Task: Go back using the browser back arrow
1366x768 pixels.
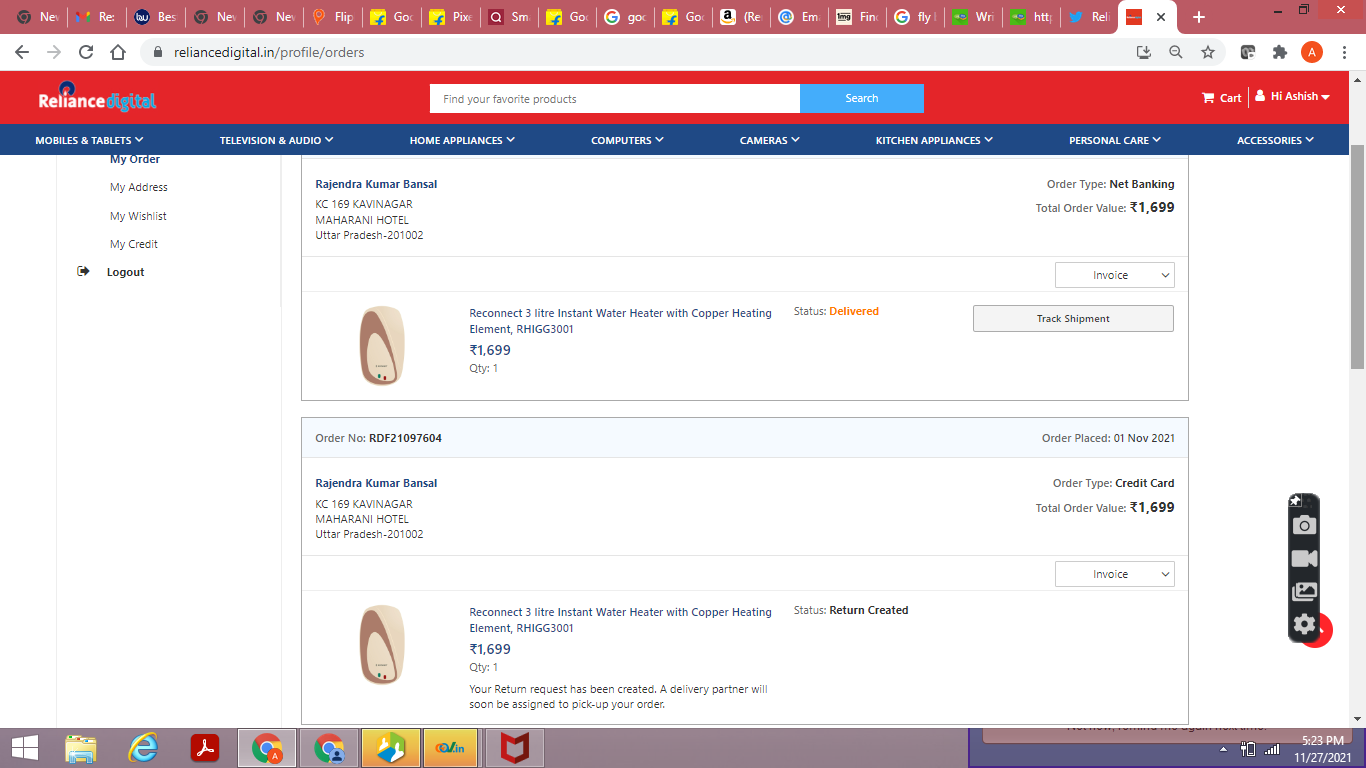Action: click(x=22, y=52)
